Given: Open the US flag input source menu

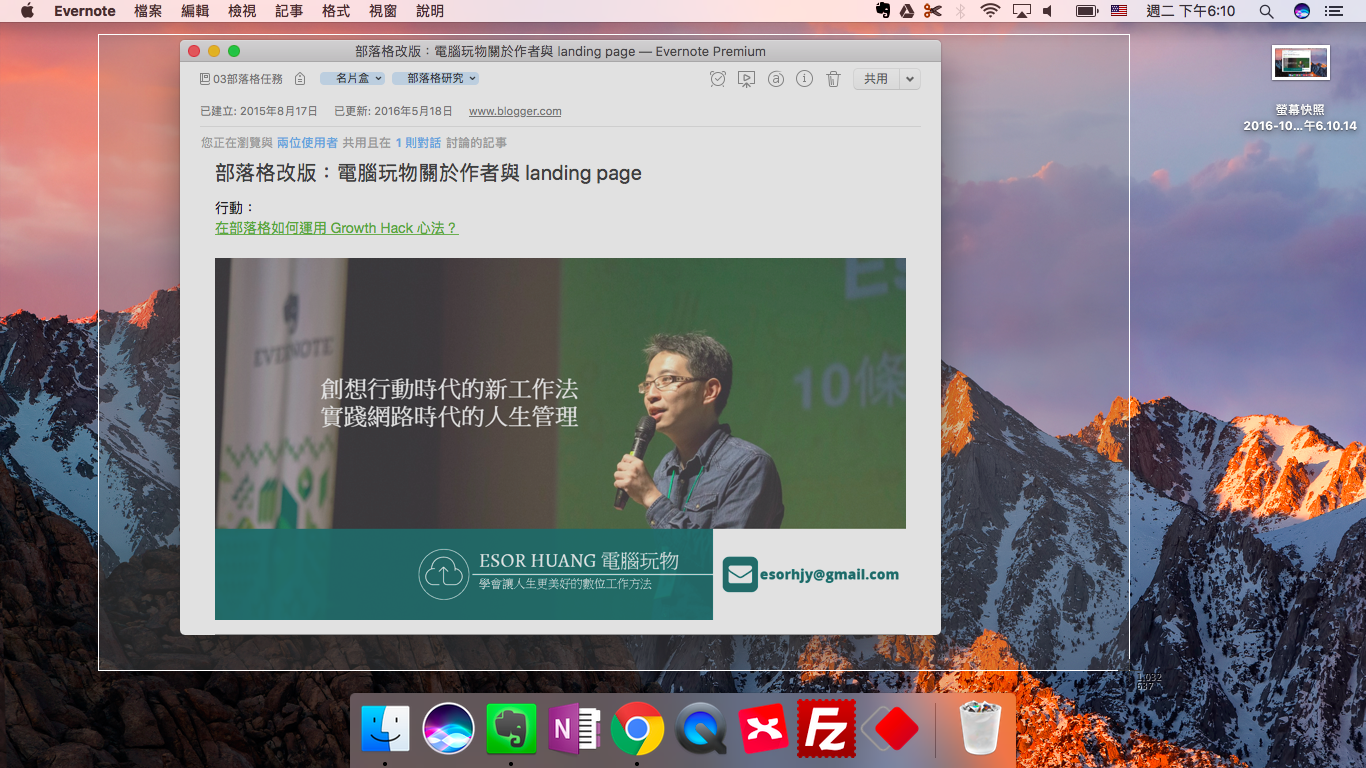Looking at the screenshot, I should tap(1119, 11).
